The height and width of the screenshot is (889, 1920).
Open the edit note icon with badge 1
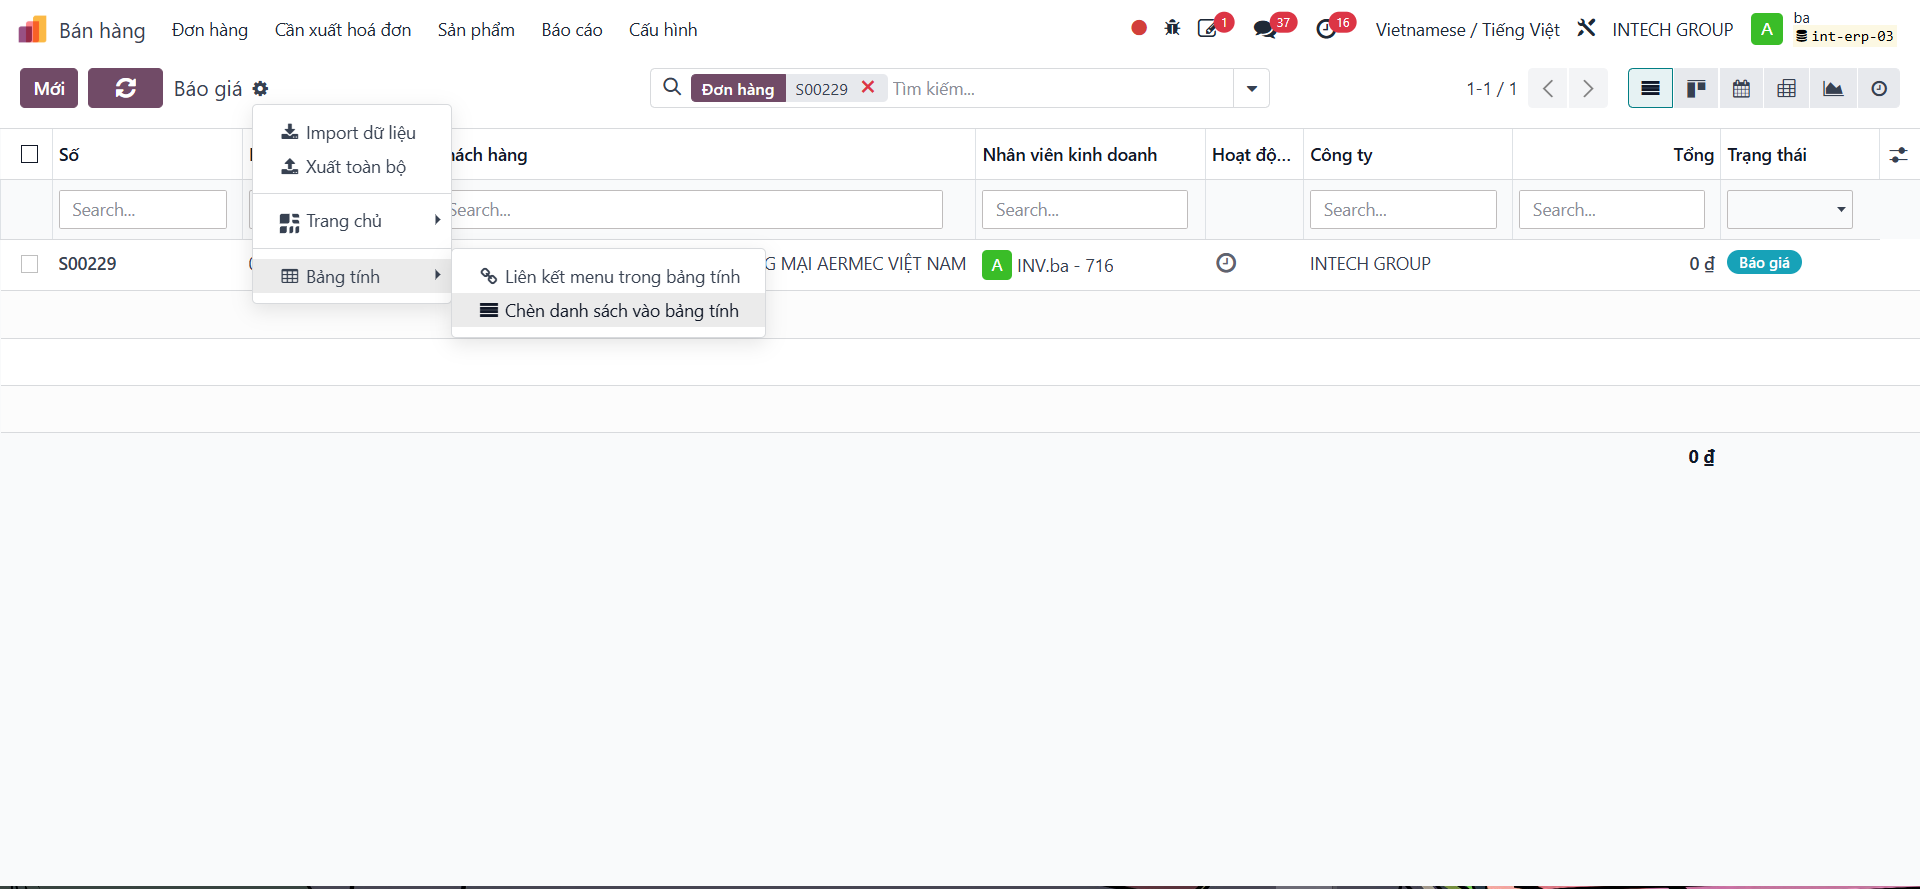(x=1208, y=29)
